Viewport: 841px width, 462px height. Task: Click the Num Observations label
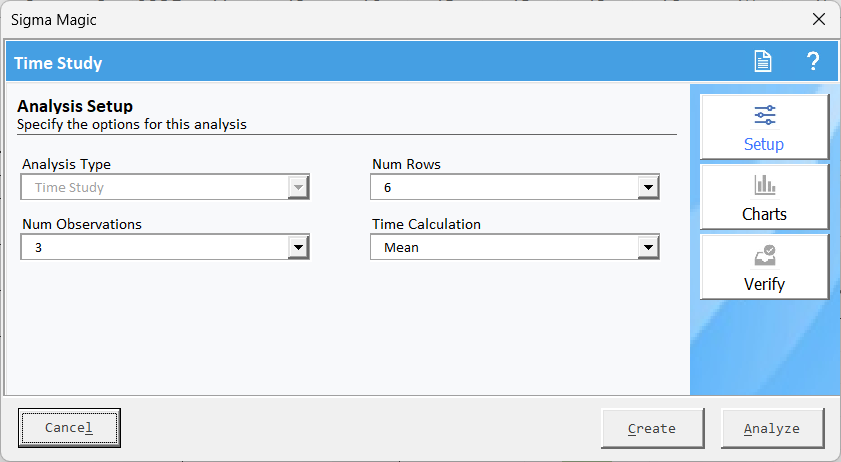click(x=82, y=224)
